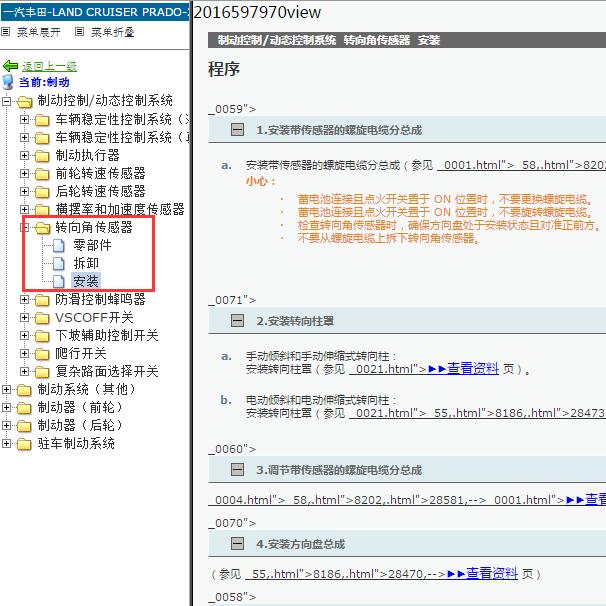
Task: Click the 安装 document icon
Action: (x=59, y=281)
